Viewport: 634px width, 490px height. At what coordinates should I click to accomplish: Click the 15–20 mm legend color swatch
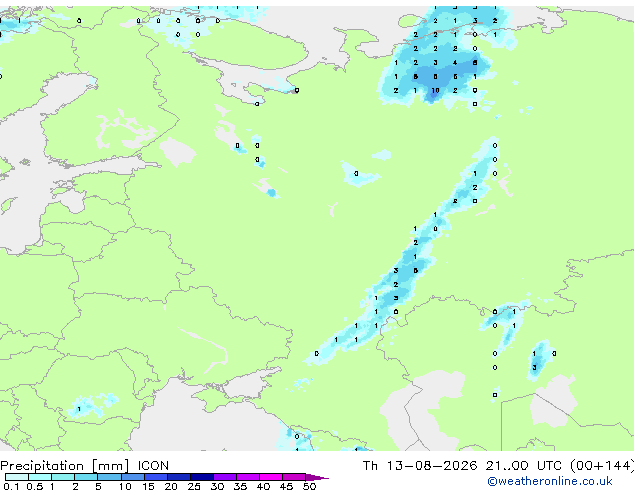(155, 477)
